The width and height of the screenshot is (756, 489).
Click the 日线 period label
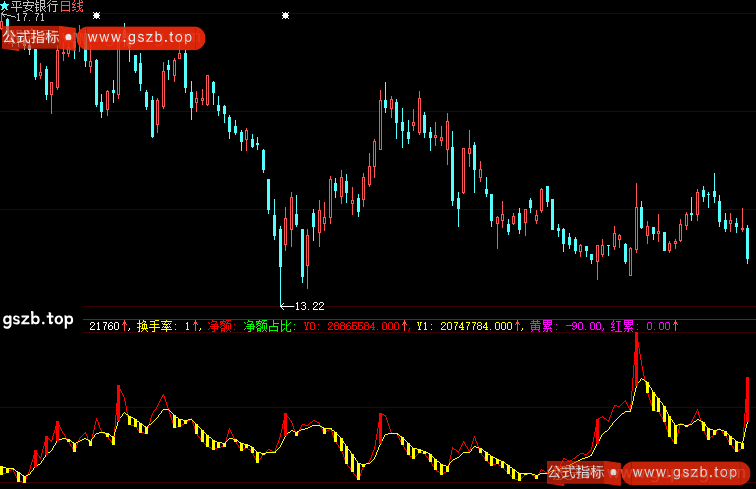pyautogui.click(x=72, y=6)
